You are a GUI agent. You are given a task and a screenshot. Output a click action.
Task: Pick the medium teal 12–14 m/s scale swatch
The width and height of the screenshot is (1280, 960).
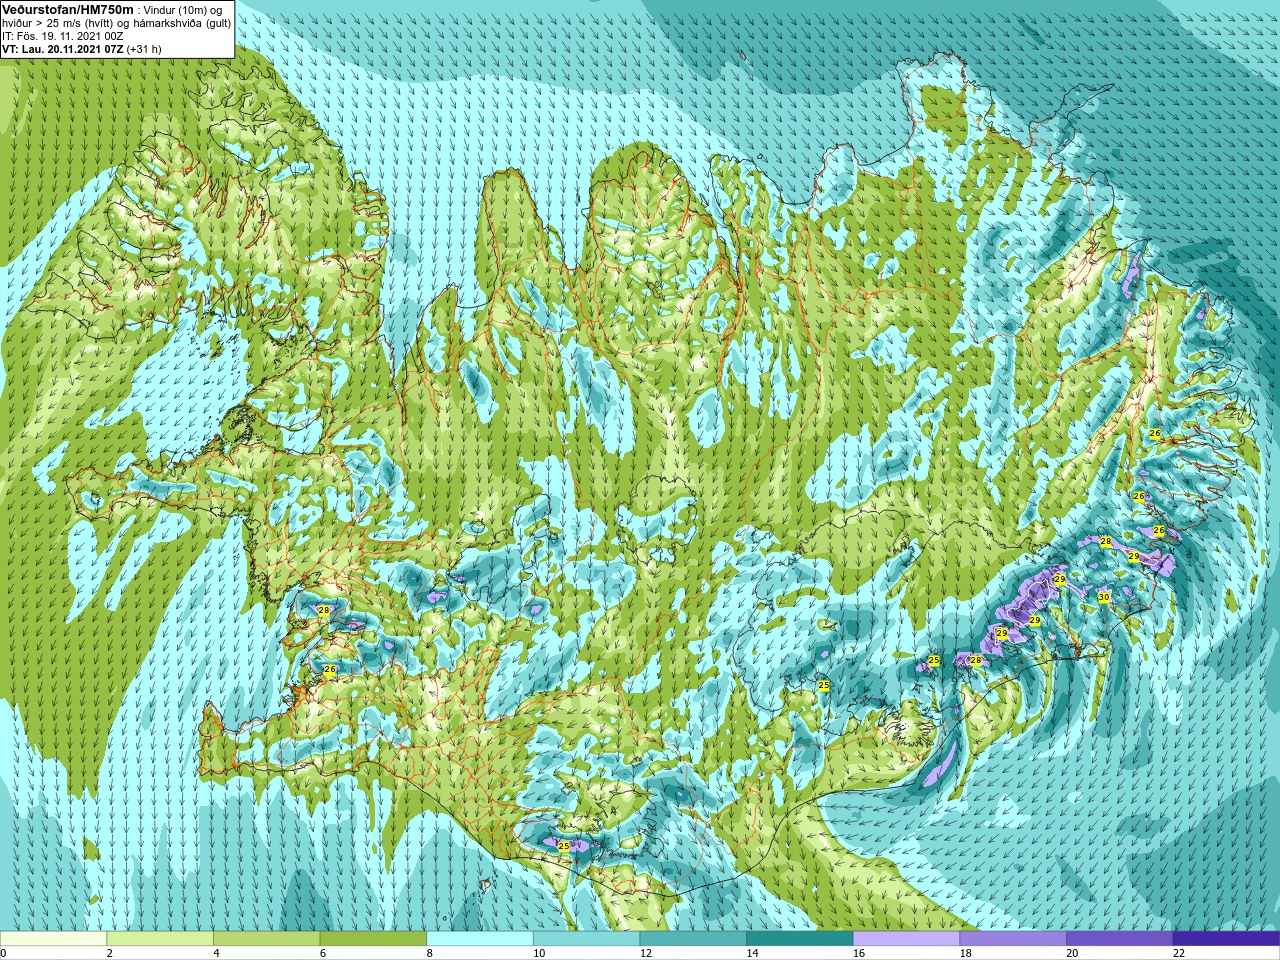pyautogui.click(x=693, y=938)
